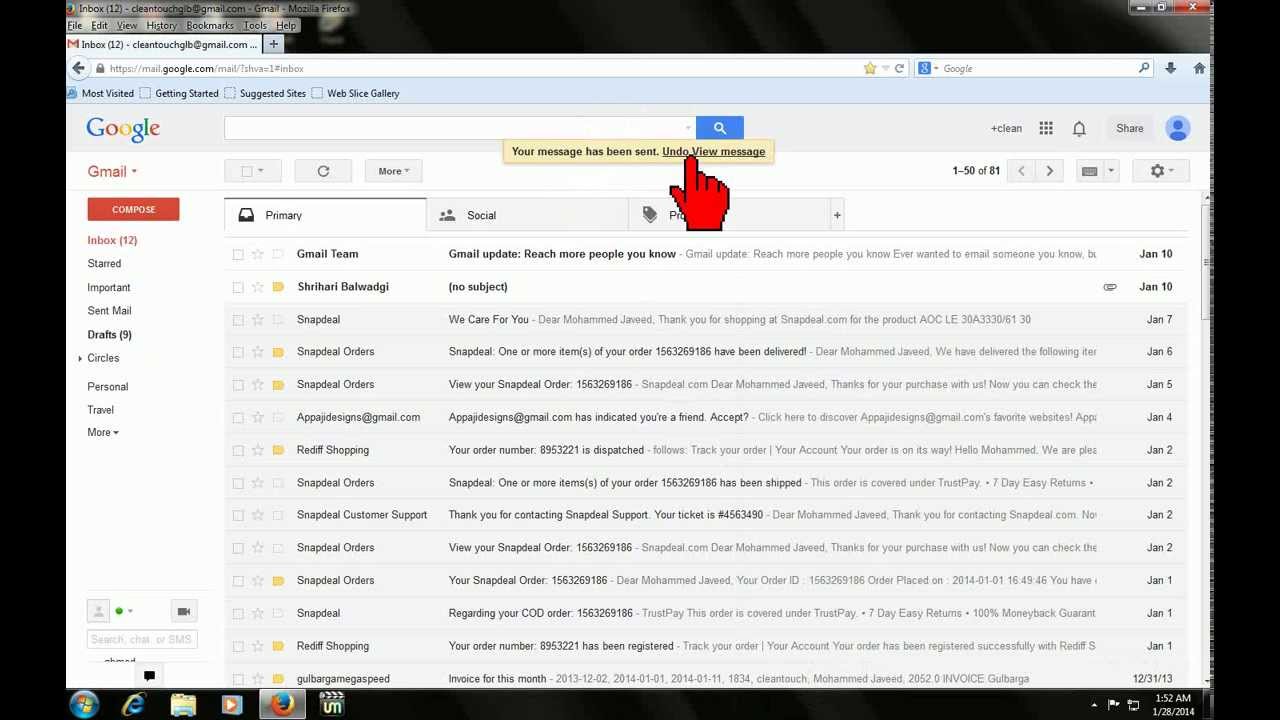Viewport: 1280px width, 720px height.
Task: Open input tools language dropdown arrow
Action: click(1110, 171)
